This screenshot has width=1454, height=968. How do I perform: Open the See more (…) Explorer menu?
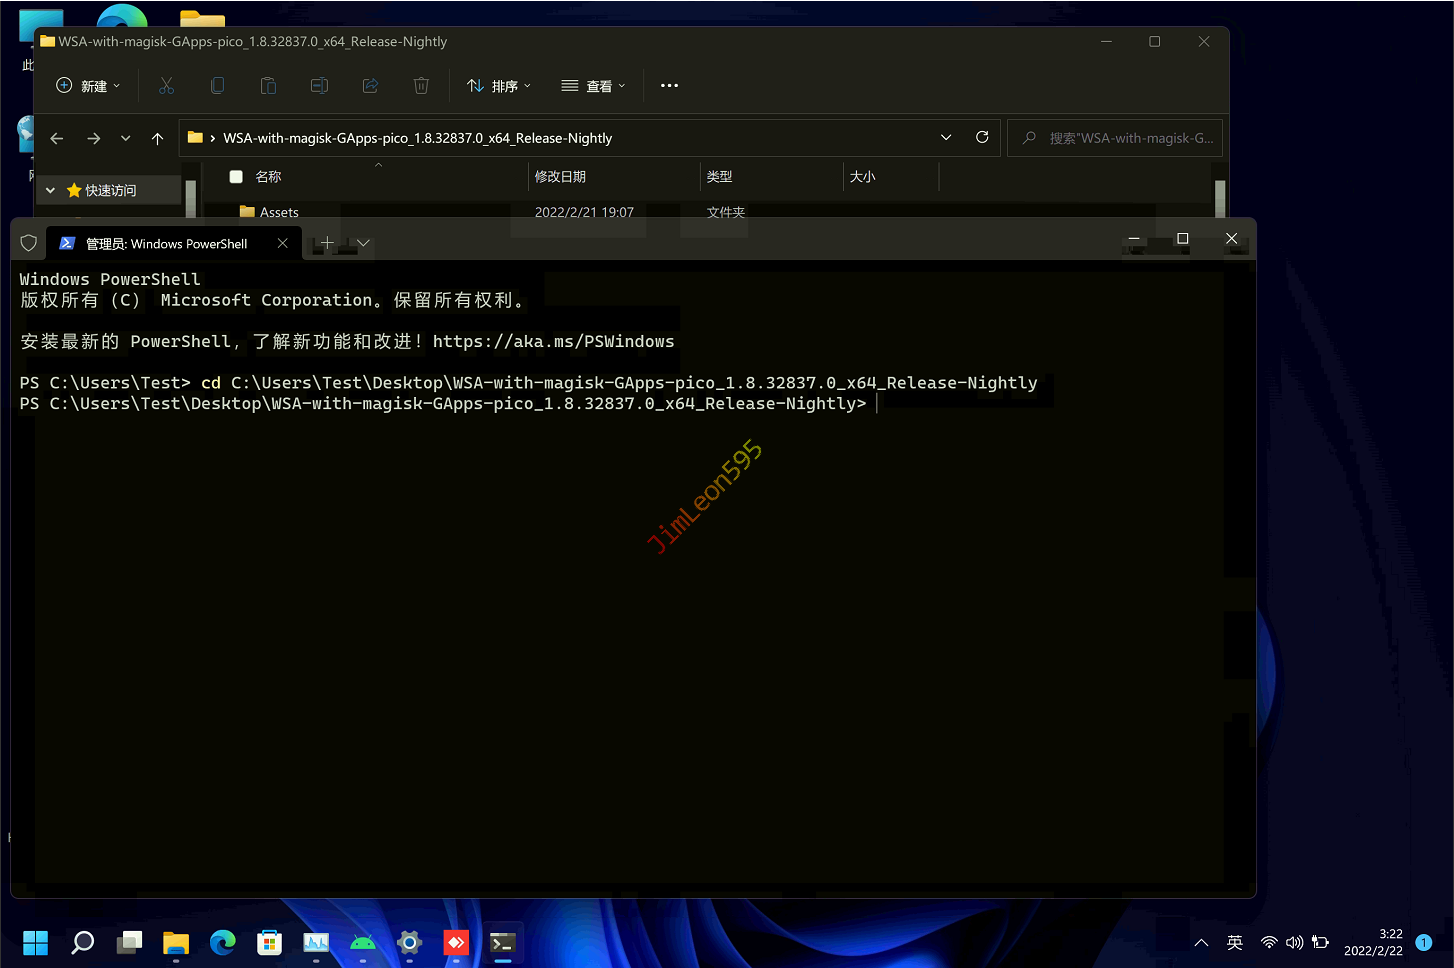coord(669,86)
